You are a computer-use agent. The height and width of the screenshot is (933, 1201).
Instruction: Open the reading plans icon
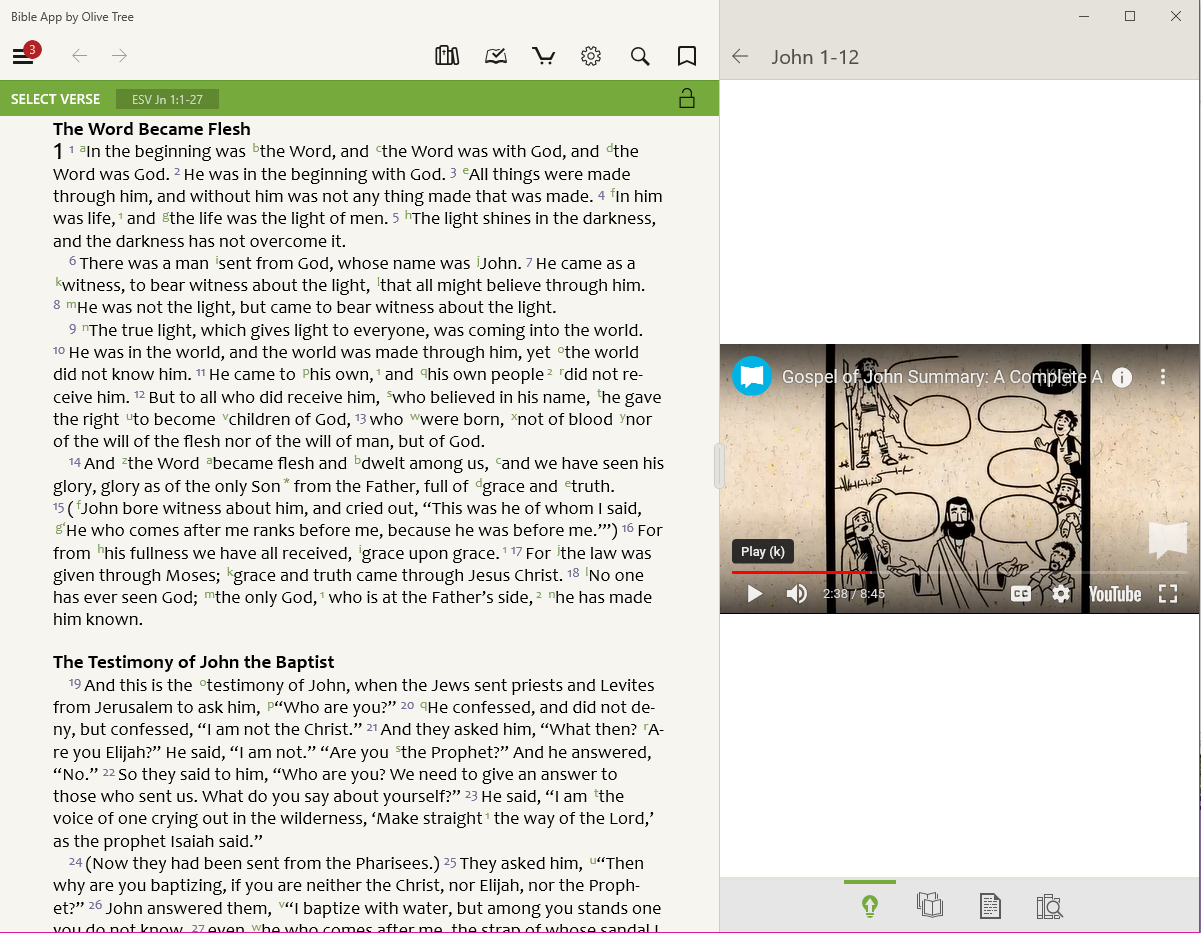(x=496, y=56)
